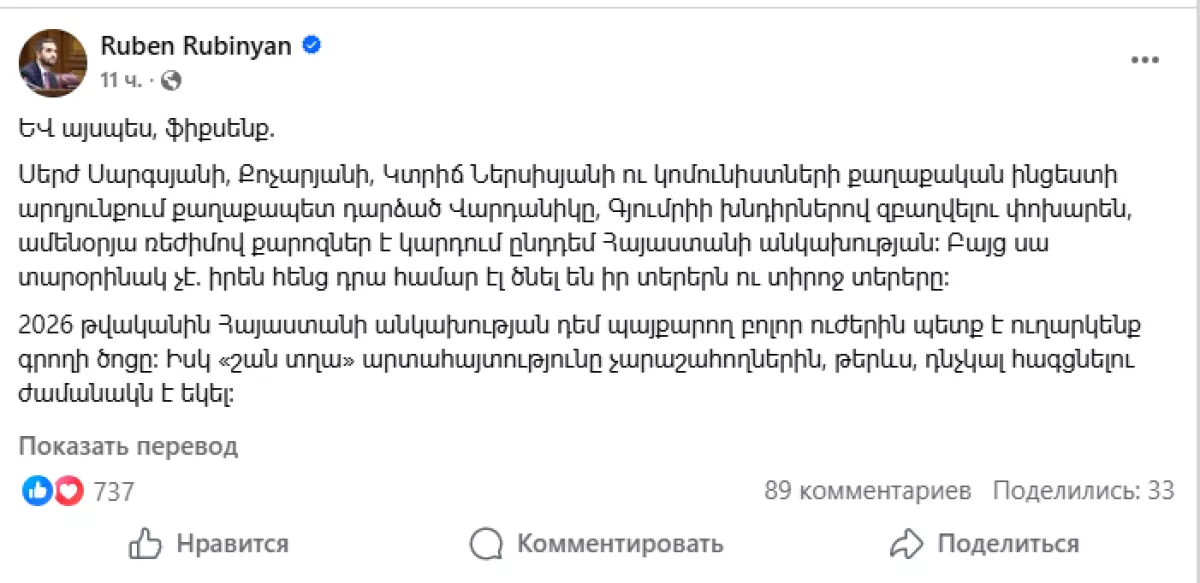Click the globe public-audience icon
The height and width of the screenshot is (583, 1200).
171,79
